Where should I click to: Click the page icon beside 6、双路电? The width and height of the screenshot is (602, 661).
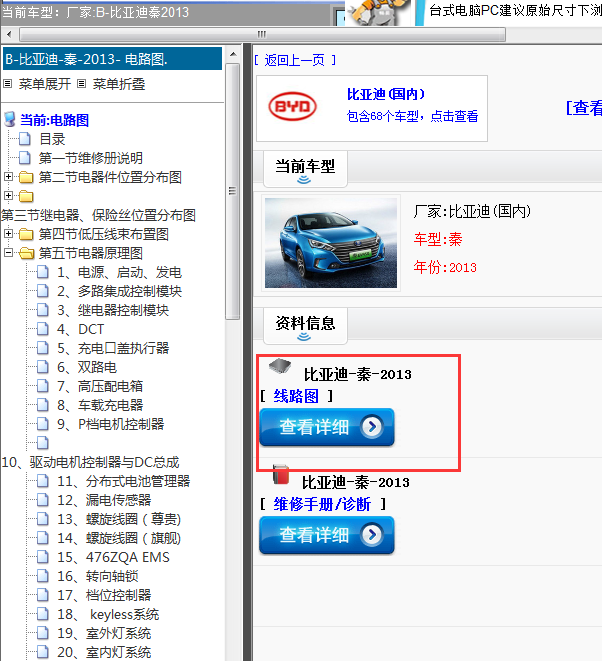(43, 366)
